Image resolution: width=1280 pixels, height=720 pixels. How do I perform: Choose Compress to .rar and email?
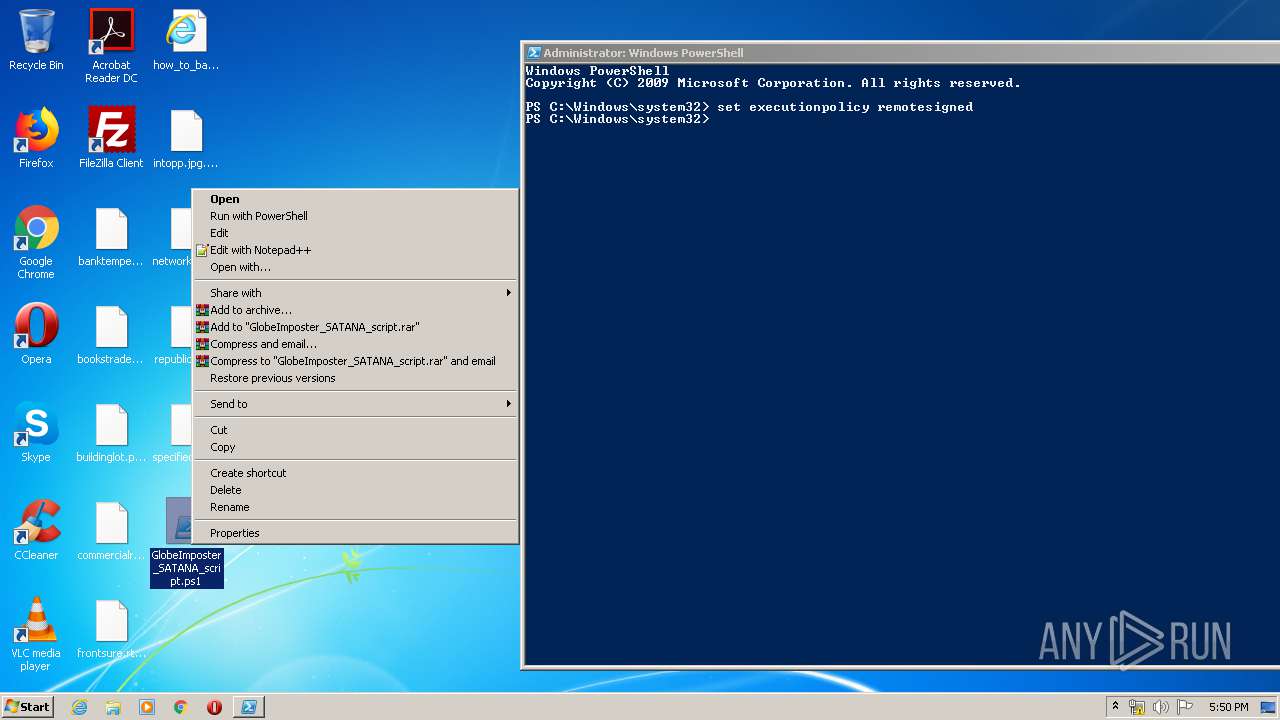[355, 361]
